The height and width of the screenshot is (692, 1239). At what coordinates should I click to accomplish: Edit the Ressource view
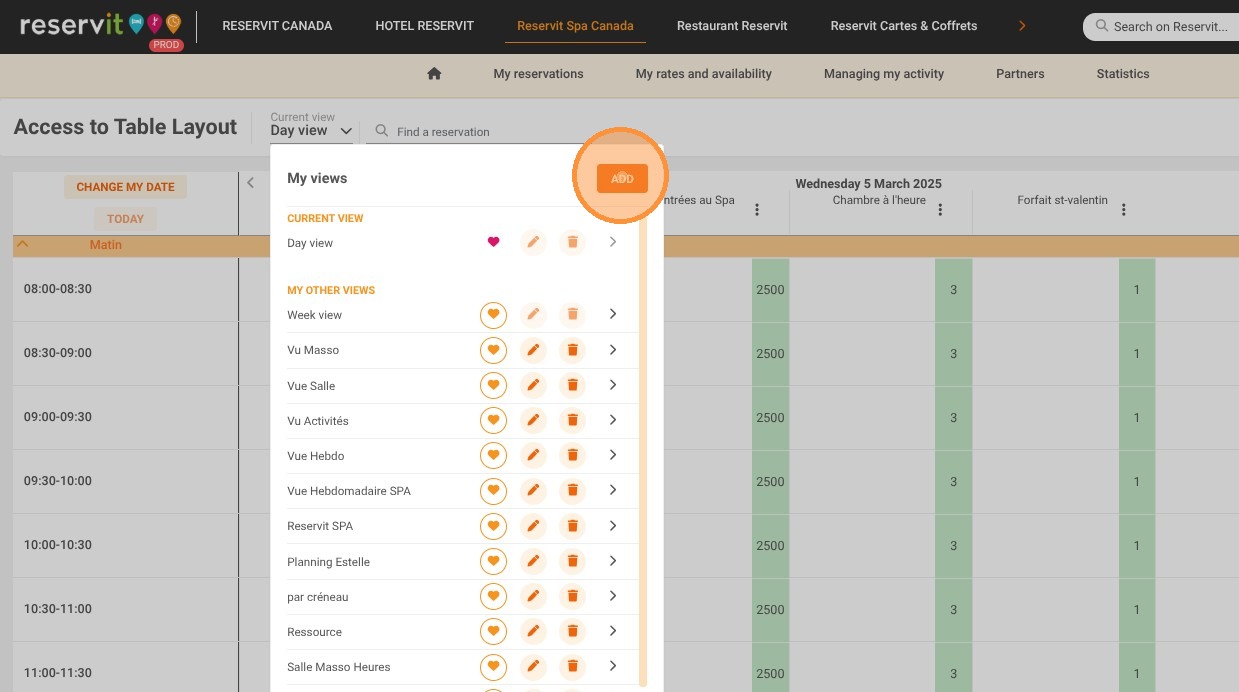(x=534, y=631)
